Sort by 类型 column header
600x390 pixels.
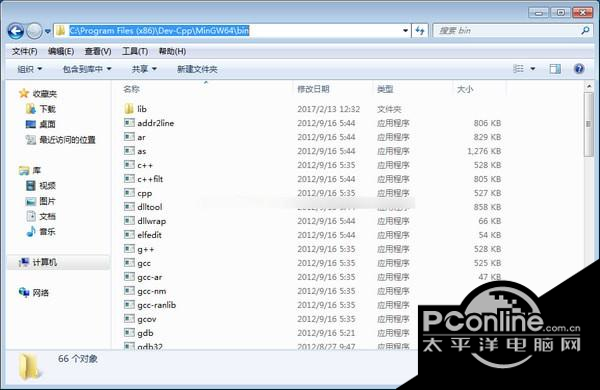click(385, 89)
